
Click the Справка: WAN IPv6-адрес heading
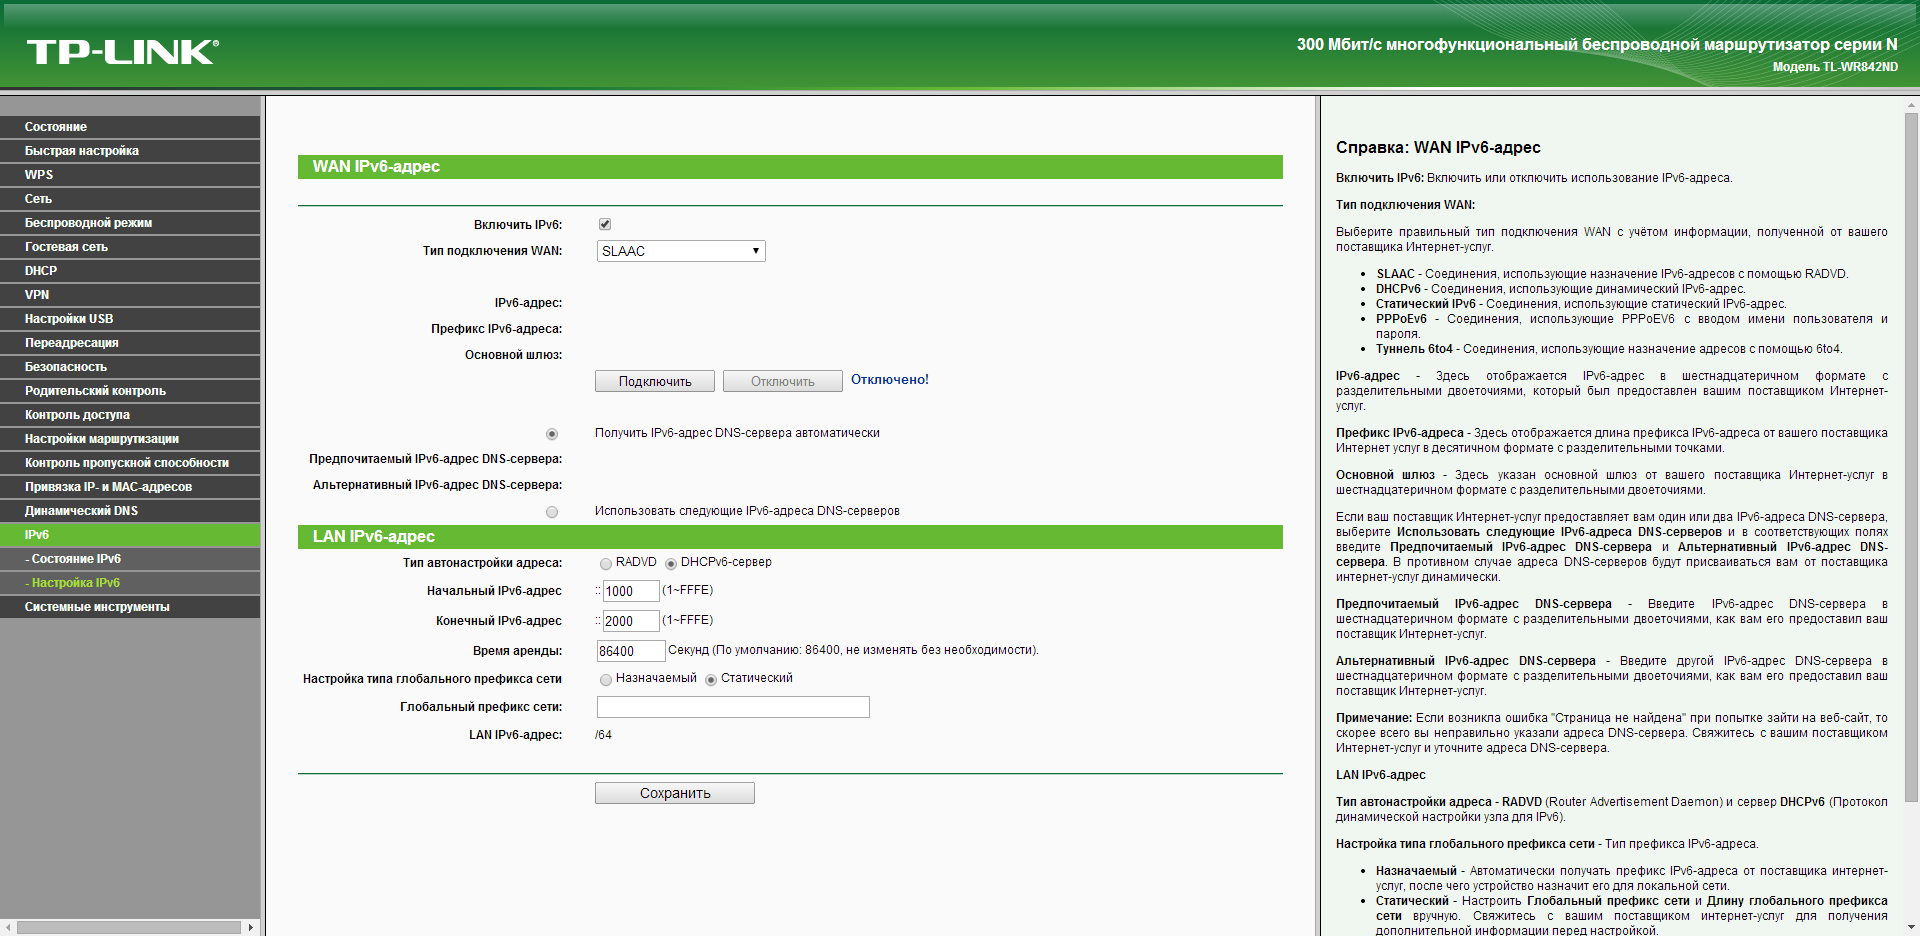click(x=1438, y=148)
